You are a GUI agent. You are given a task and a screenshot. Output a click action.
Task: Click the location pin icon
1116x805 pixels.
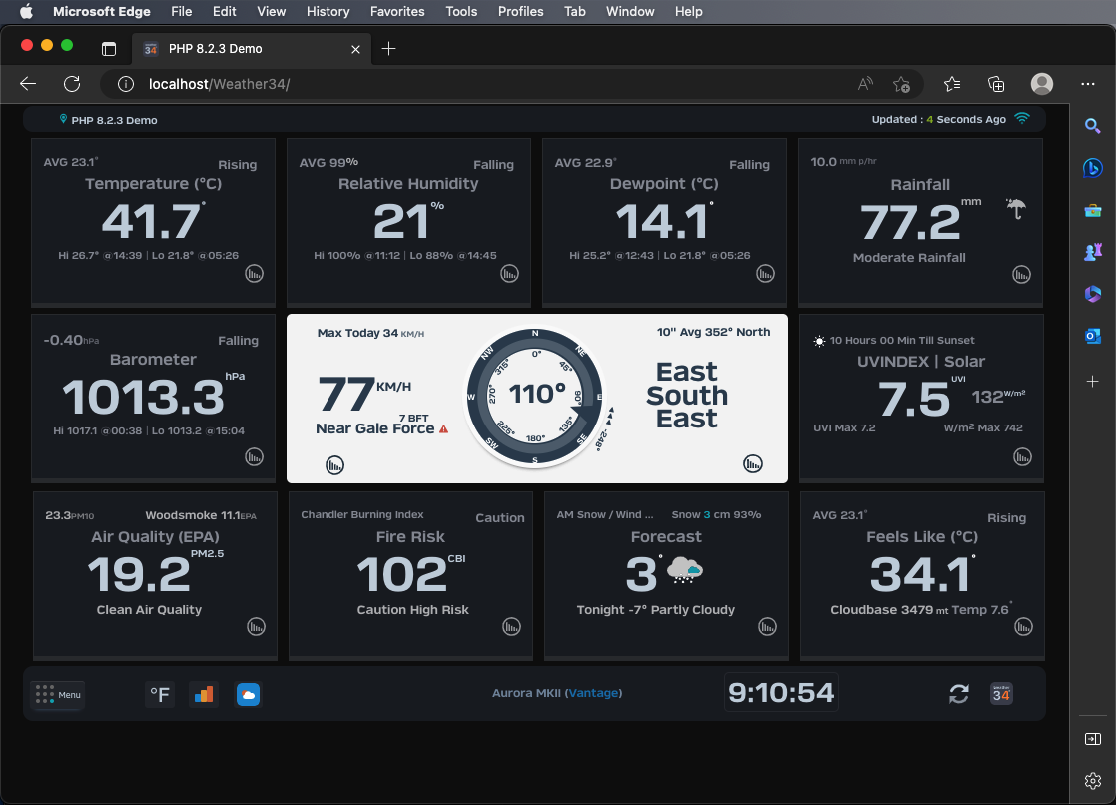(63, 119)
